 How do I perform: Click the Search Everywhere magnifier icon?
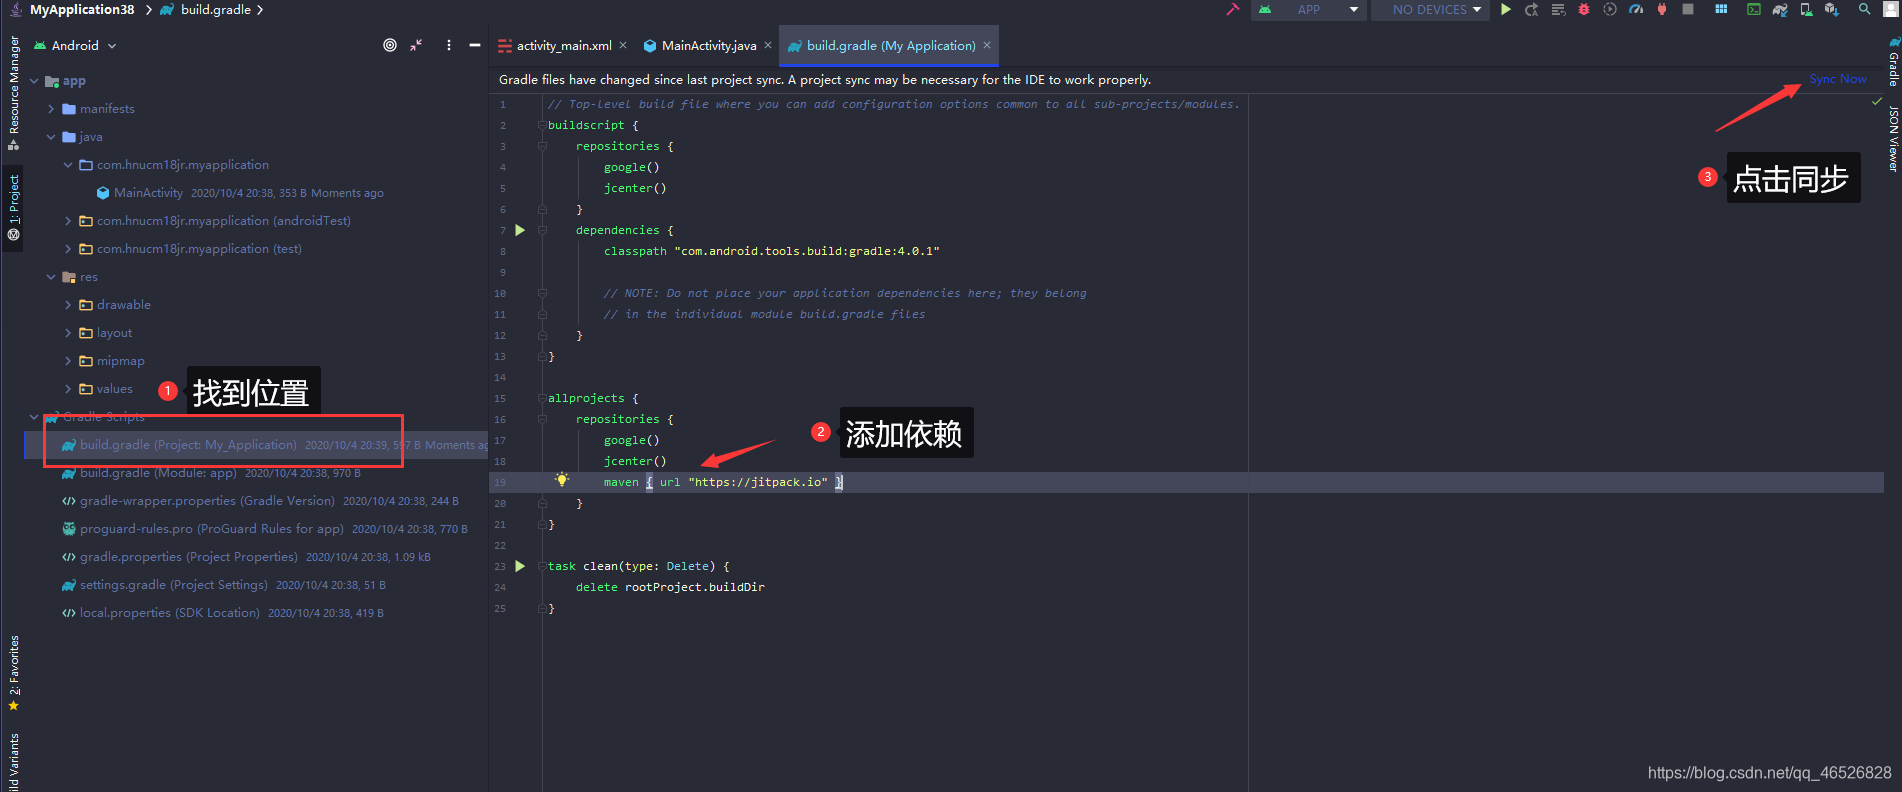pos(1865,9)
